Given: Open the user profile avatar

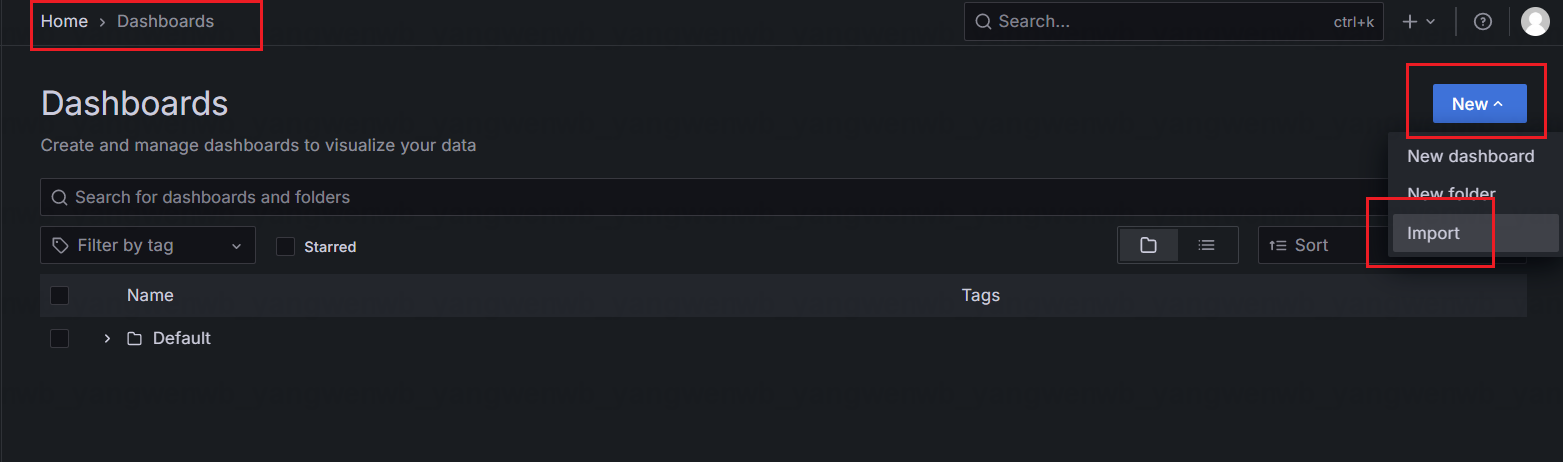Looking at the screenshot, I should coord(1534,21).
